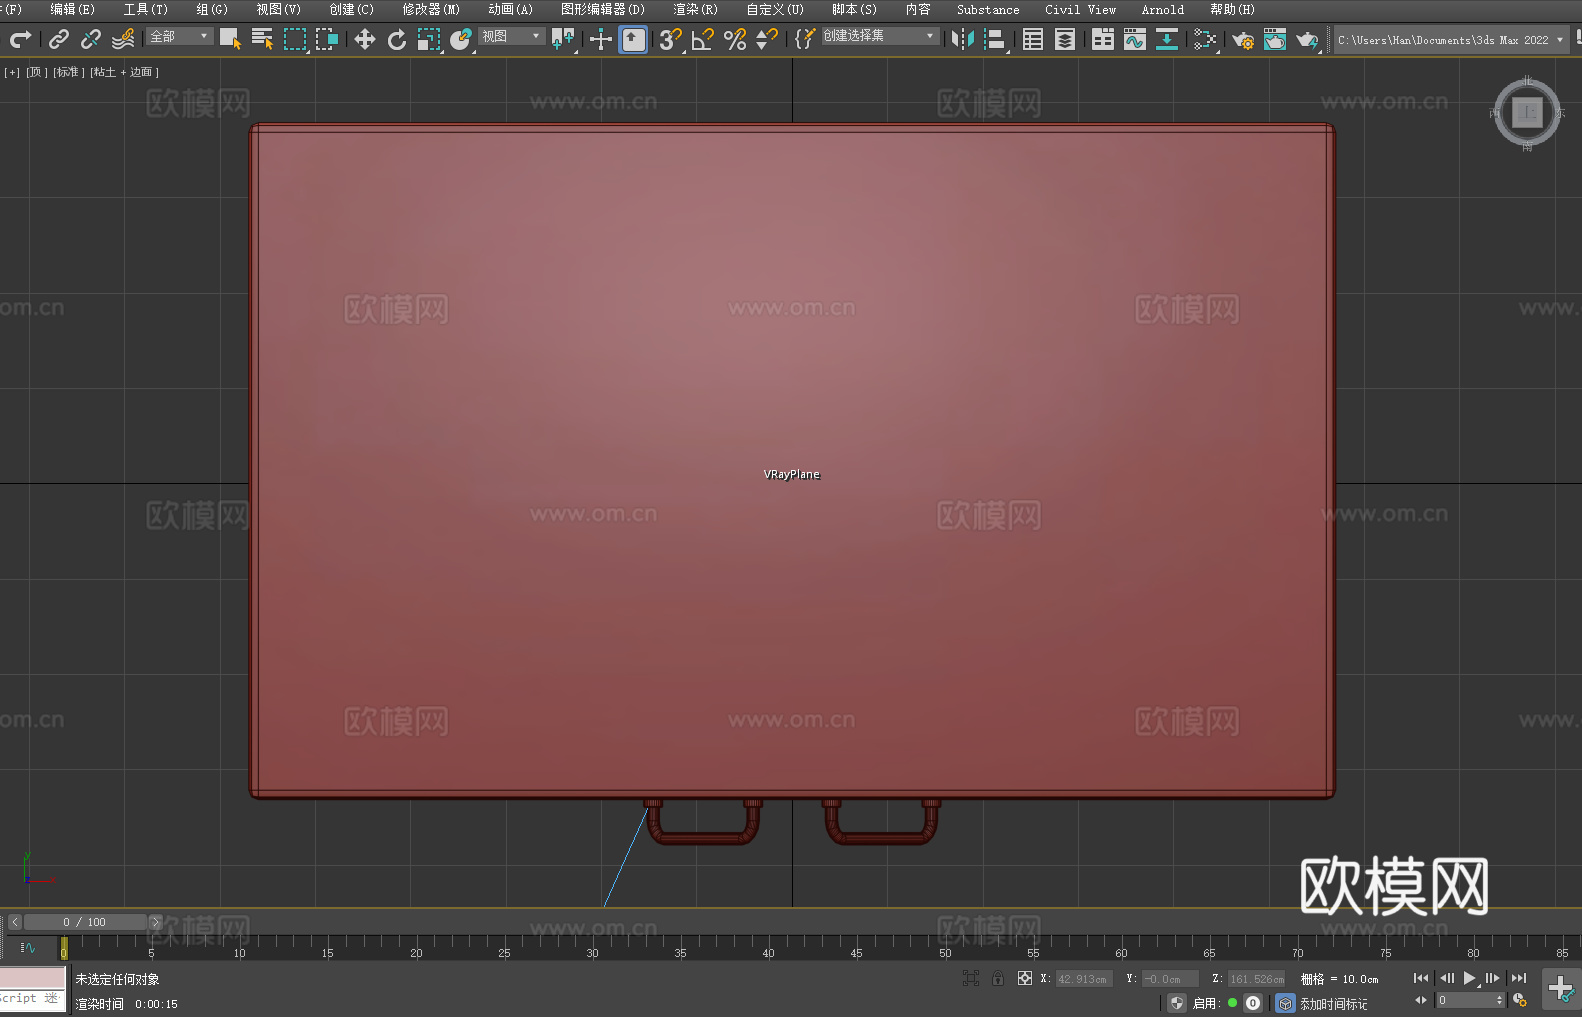Click the [粘土 + 边面] display label

125,72
